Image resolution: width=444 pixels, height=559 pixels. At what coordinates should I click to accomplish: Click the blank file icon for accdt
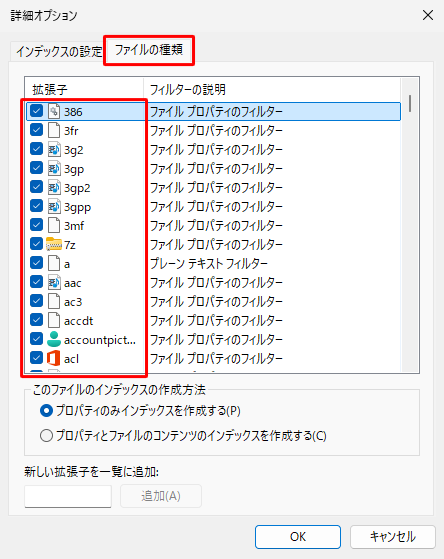[54, 320]
